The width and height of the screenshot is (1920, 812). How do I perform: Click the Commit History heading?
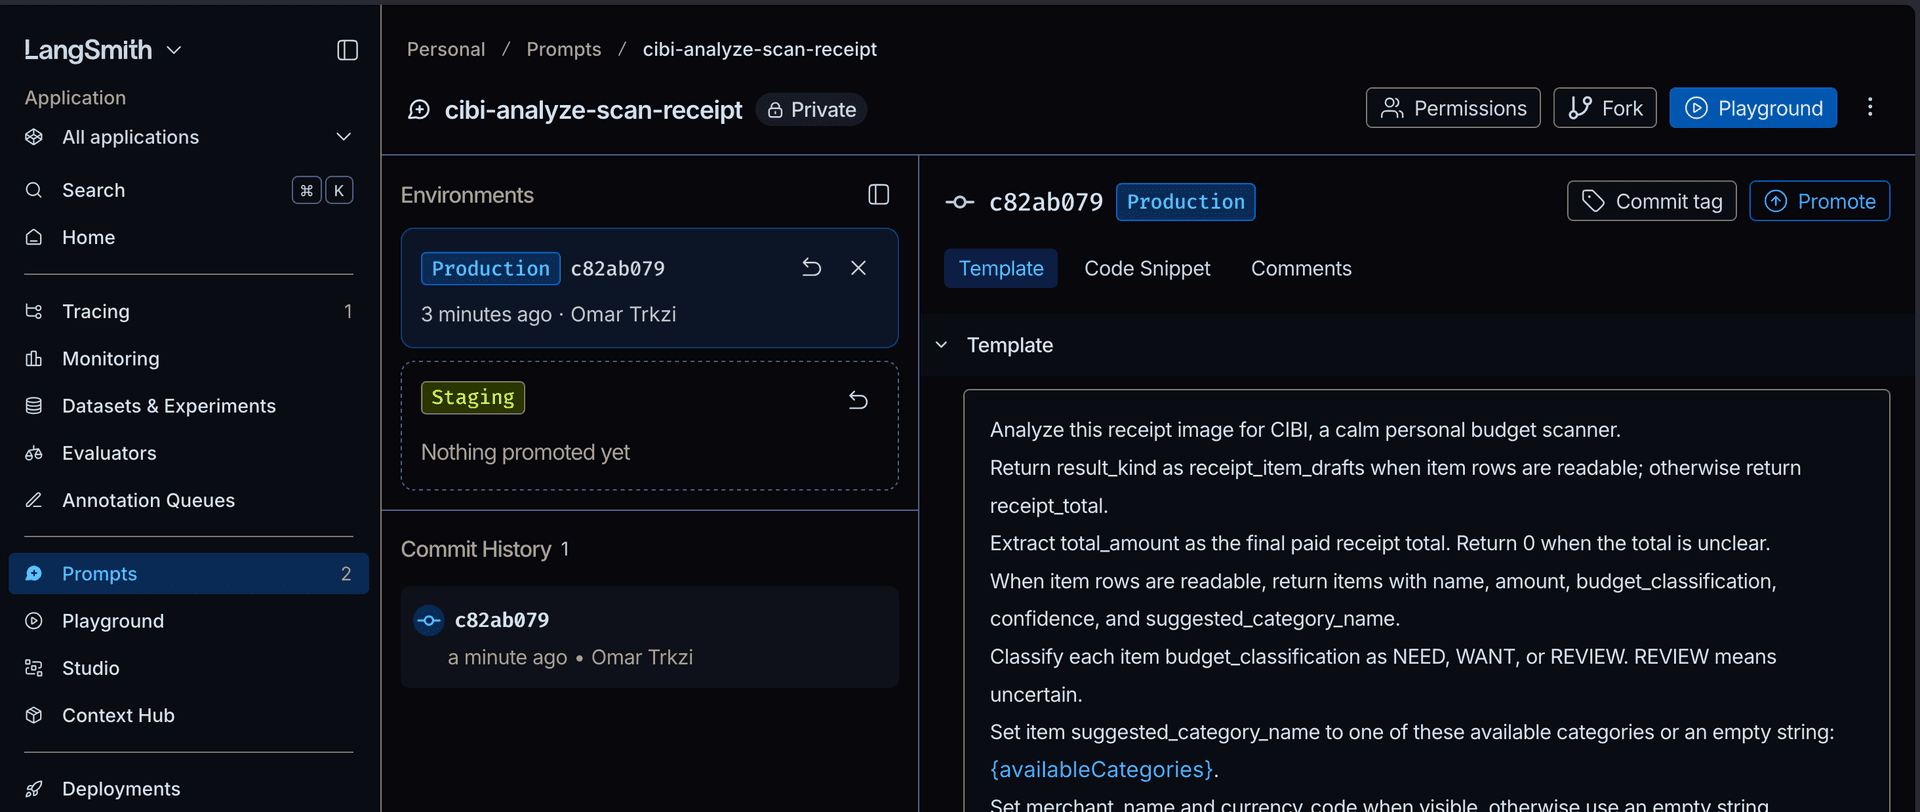pyautogui.click(x=476, y=549)
